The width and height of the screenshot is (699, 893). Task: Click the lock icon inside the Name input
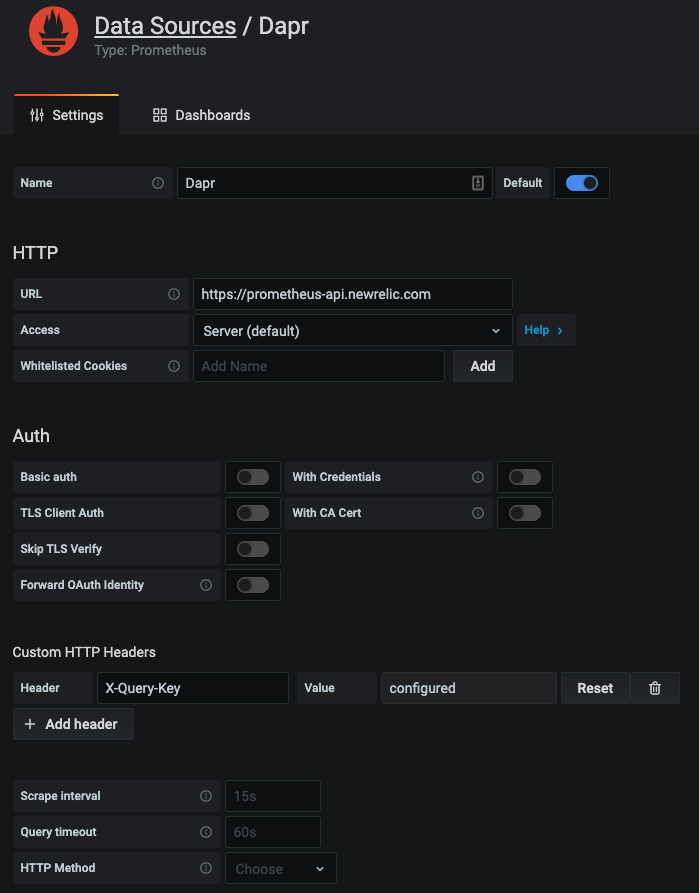pyautogui.click(x=477, y=183)
